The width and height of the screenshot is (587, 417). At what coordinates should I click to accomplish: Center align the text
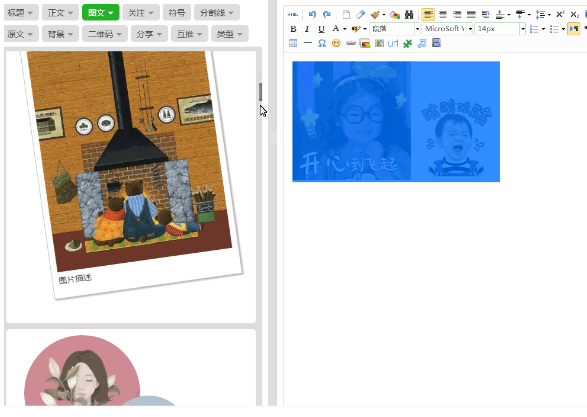(442, 15)
